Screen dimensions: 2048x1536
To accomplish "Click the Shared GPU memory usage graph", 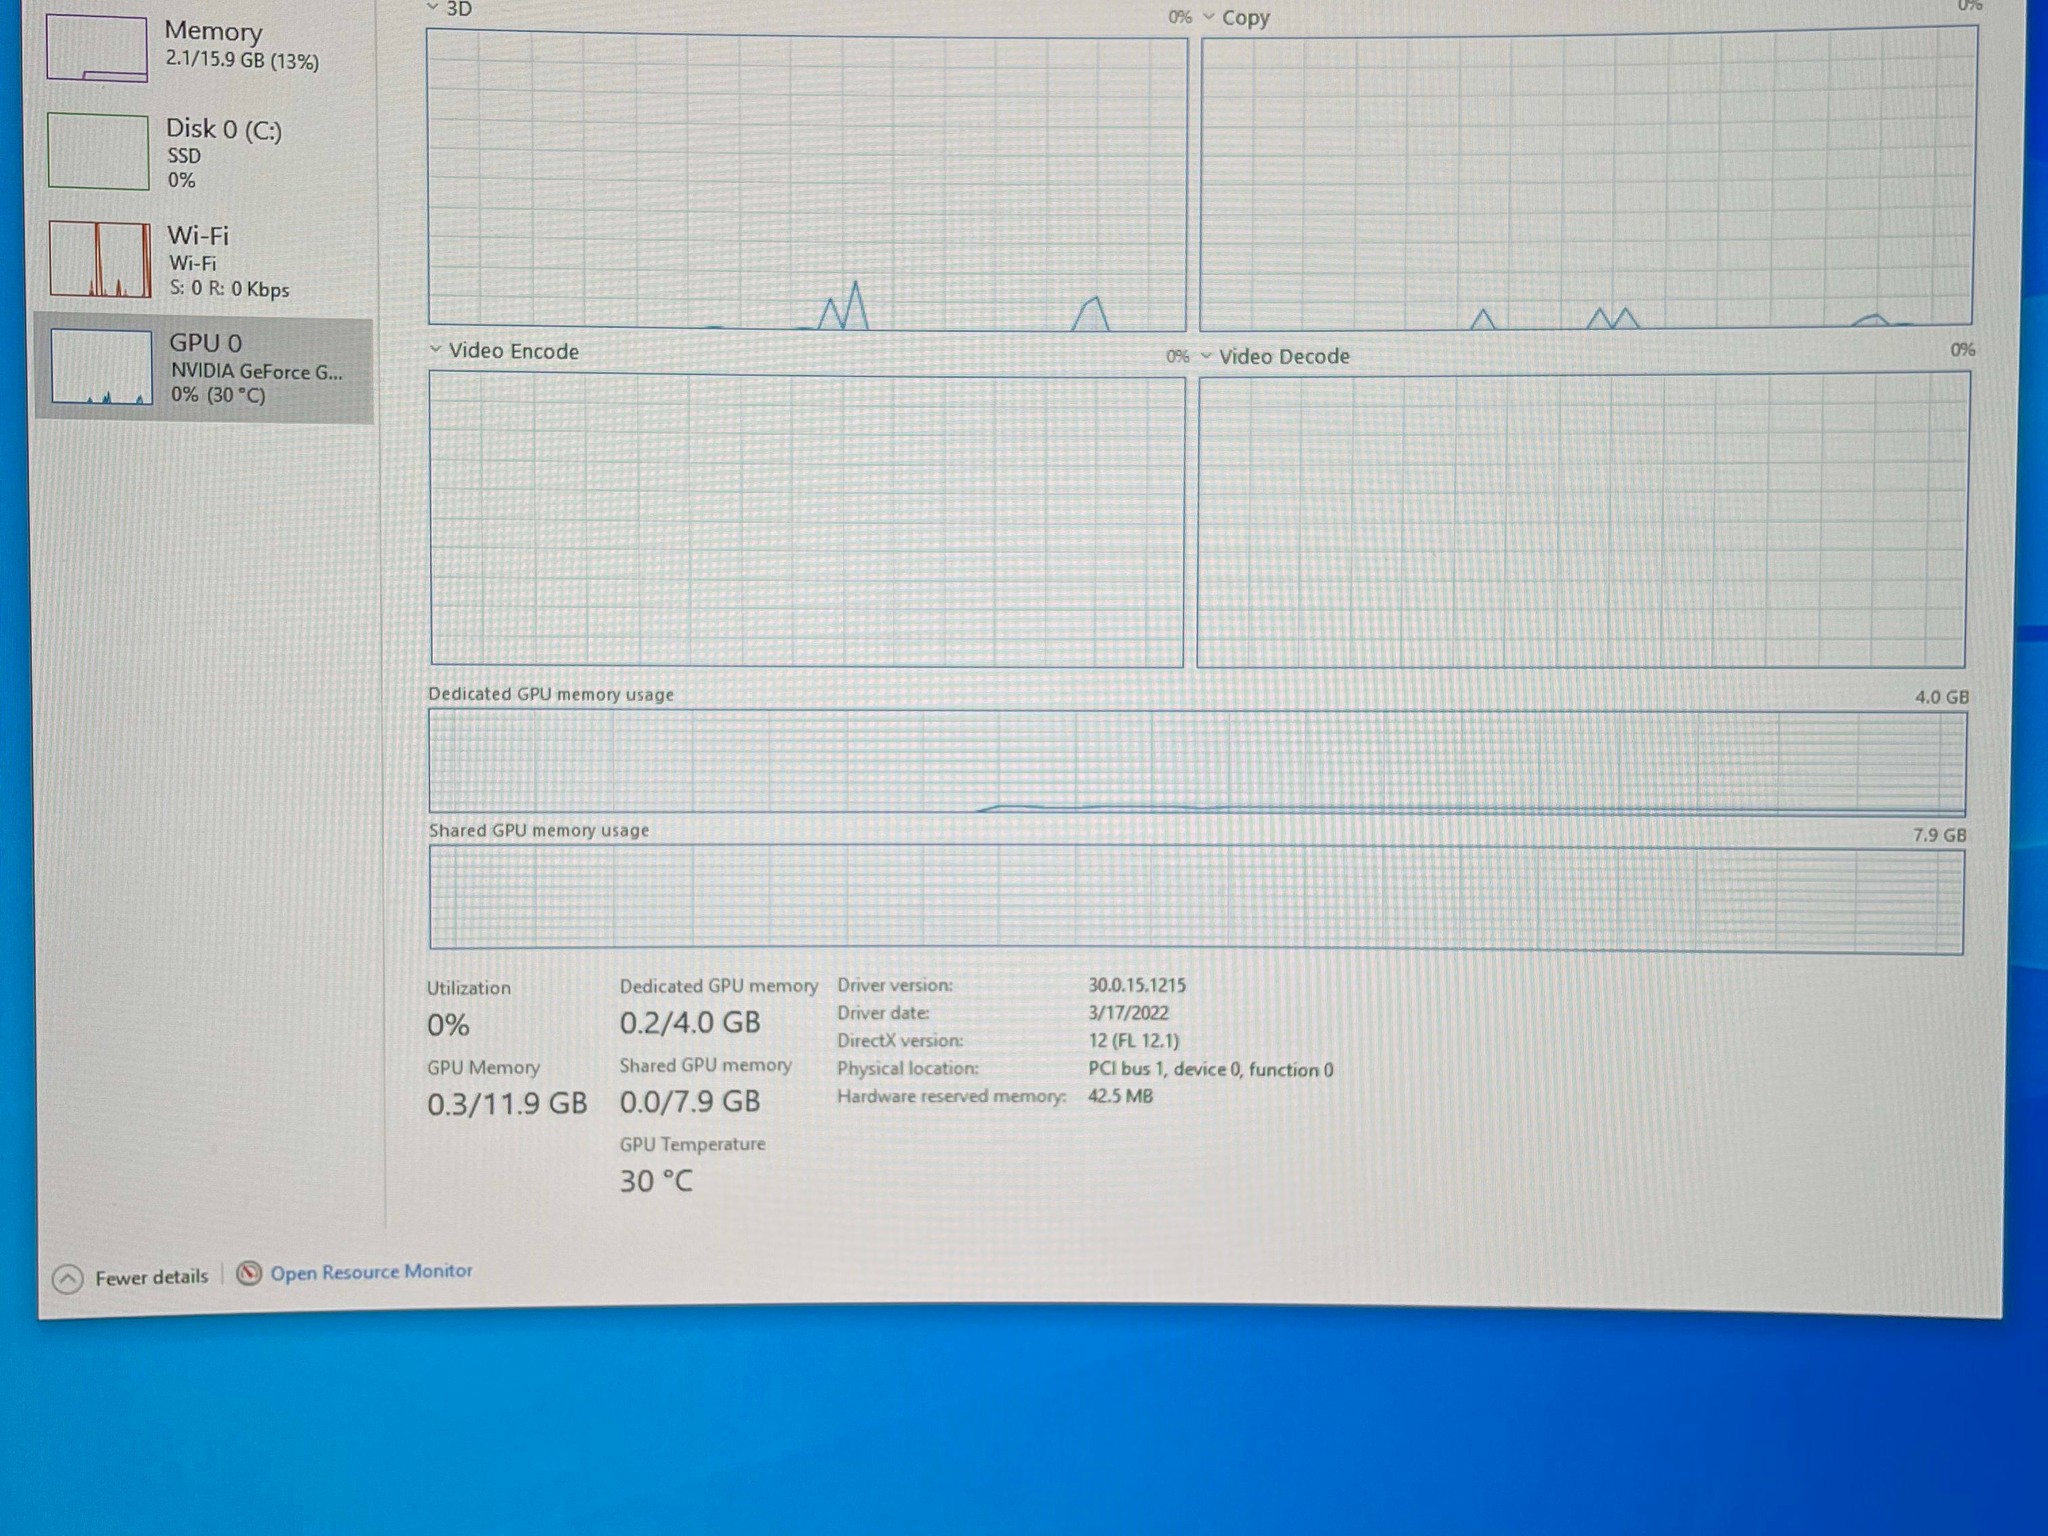I will click(1197, 899).
